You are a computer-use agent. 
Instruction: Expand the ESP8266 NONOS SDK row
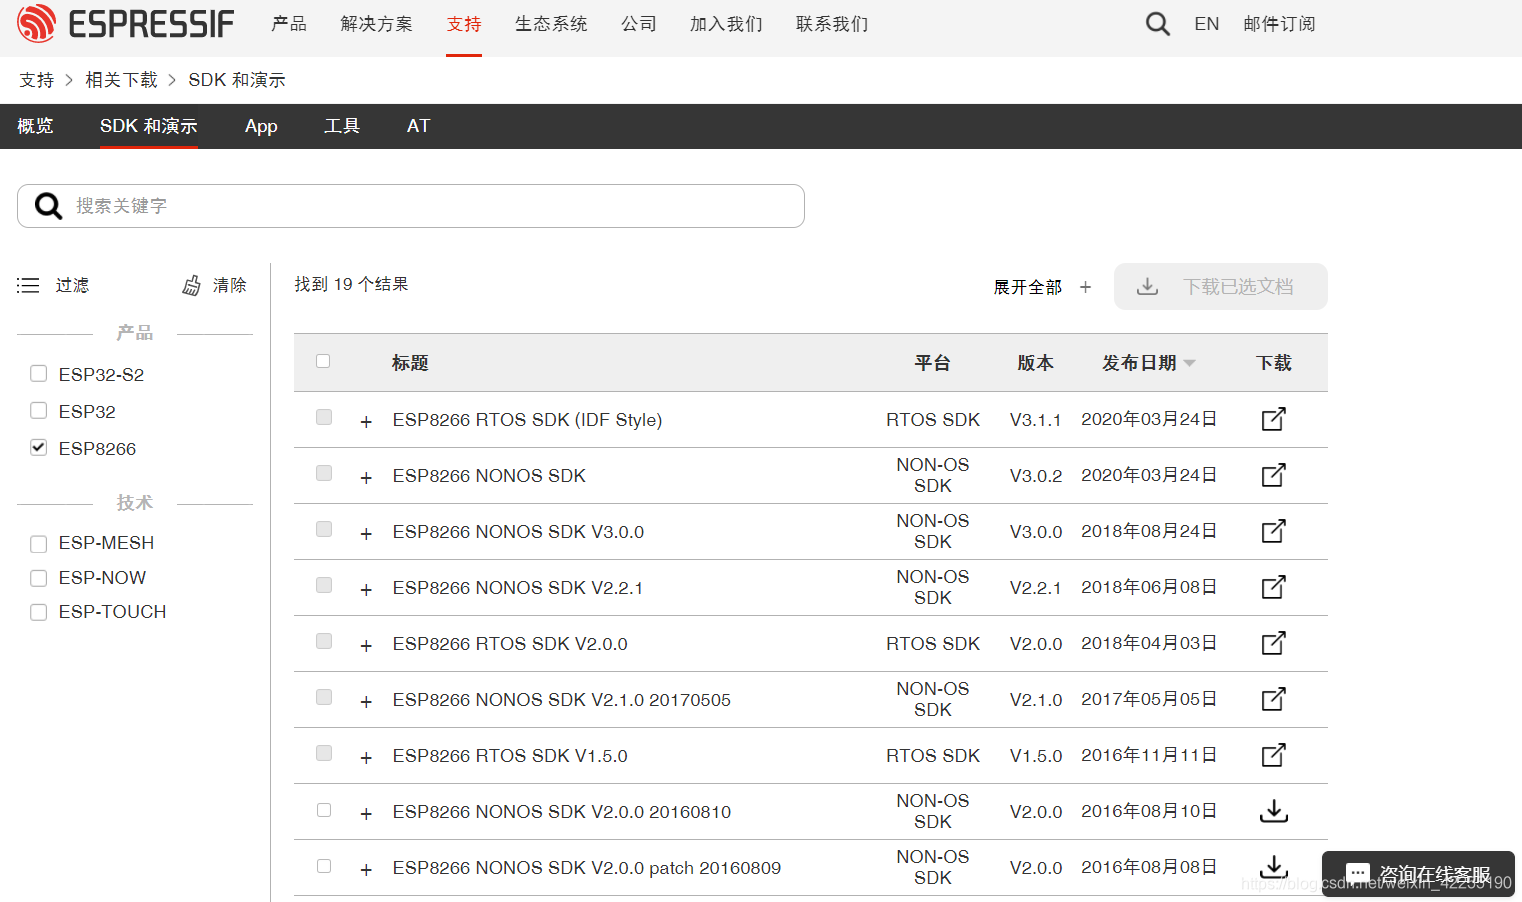click(x=365, y=477)
